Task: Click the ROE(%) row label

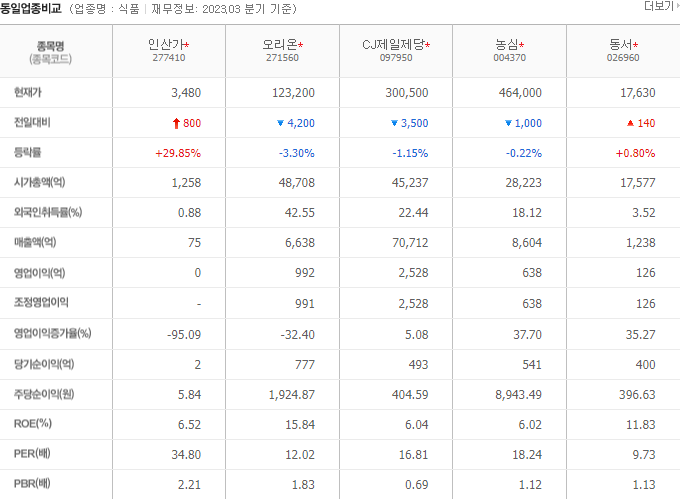Action: pos(33,424)
